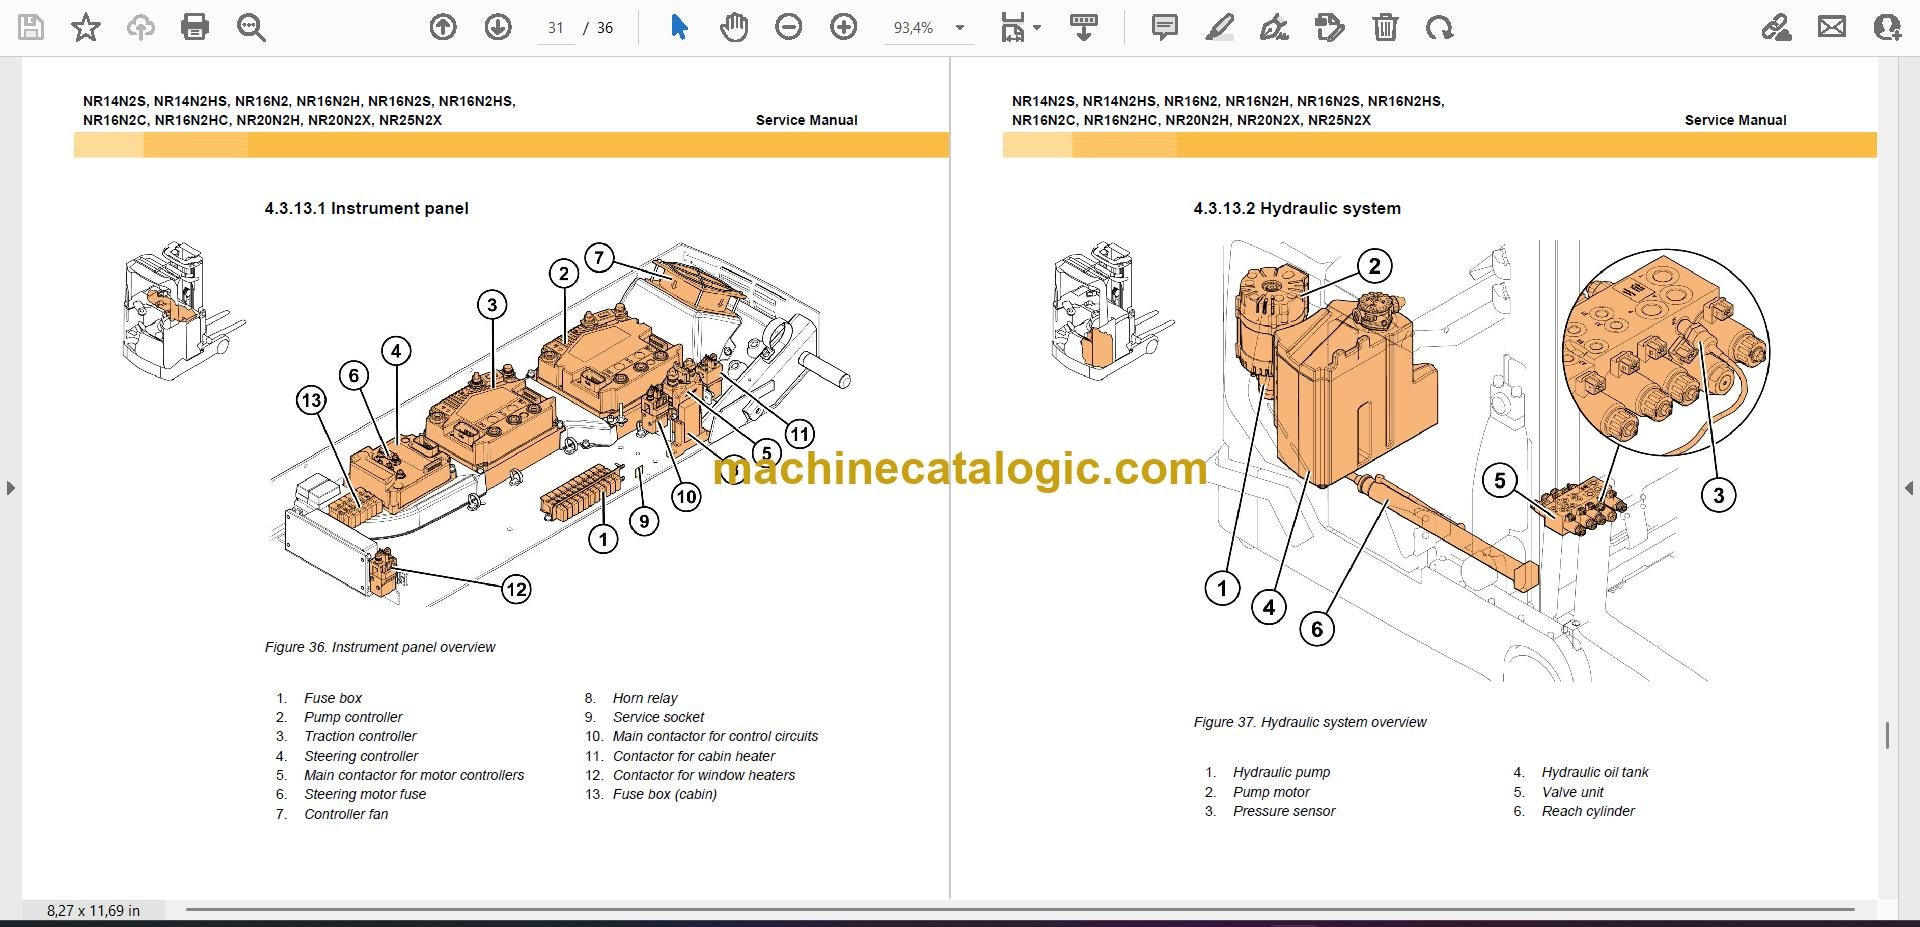Go to the previous page
This screenshot has height=927, width=1920.
443,27
